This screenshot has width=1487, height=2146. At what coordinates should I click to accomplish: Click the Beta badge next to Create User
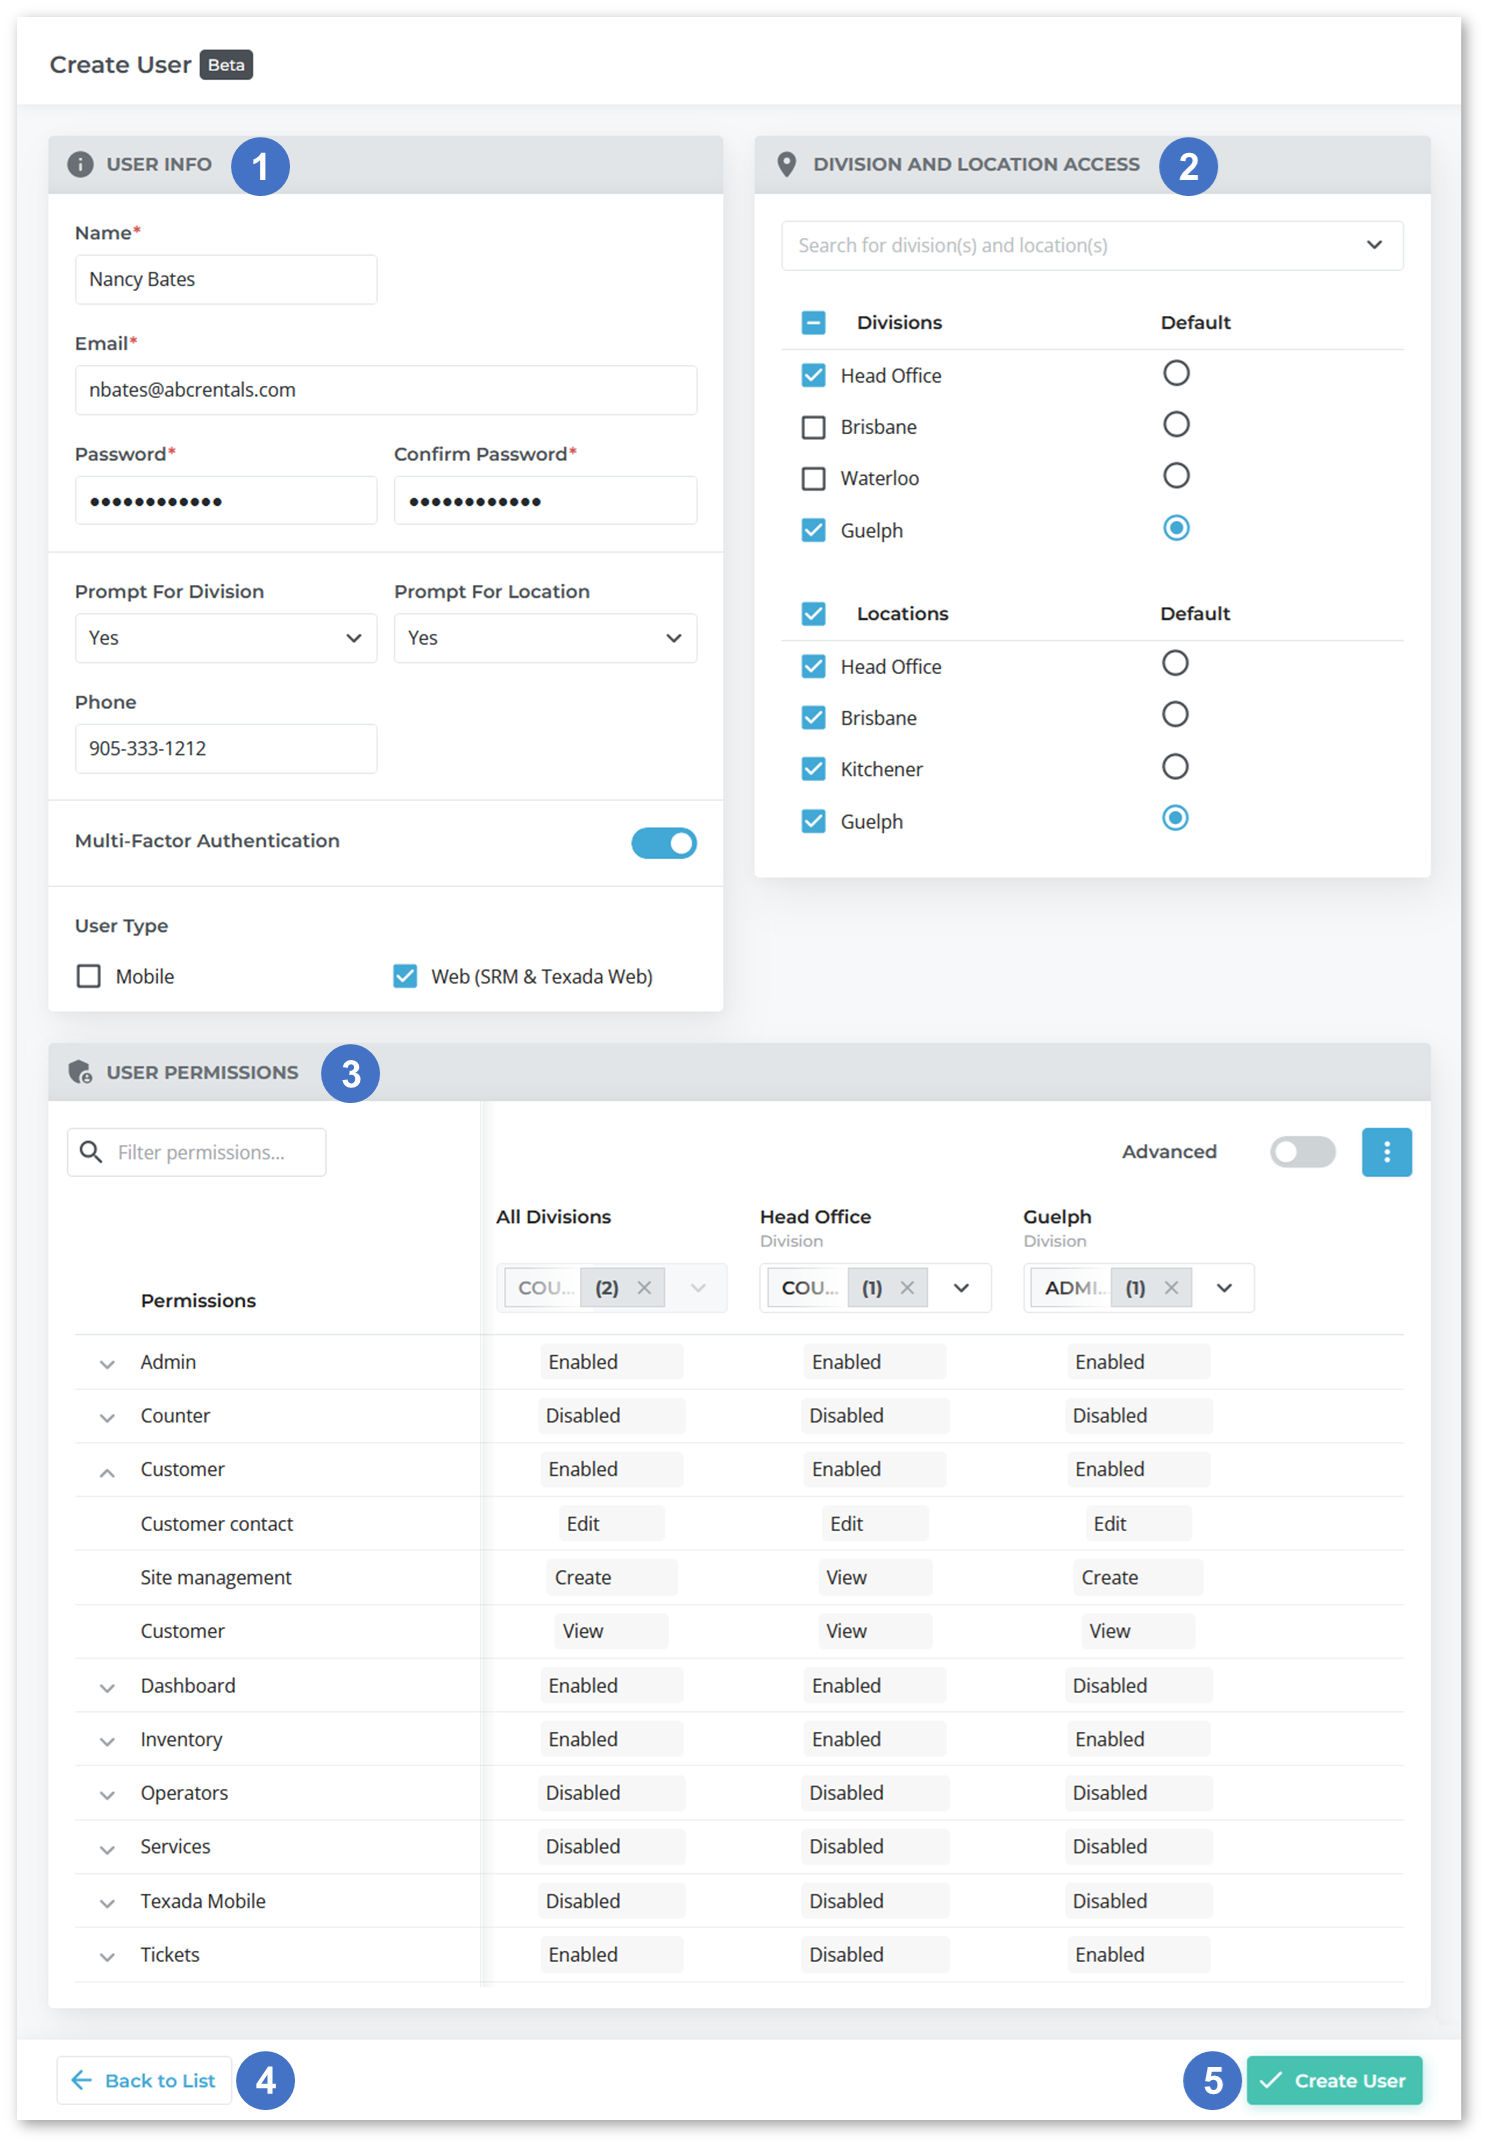pyautogui.click(x=226, y=65)
